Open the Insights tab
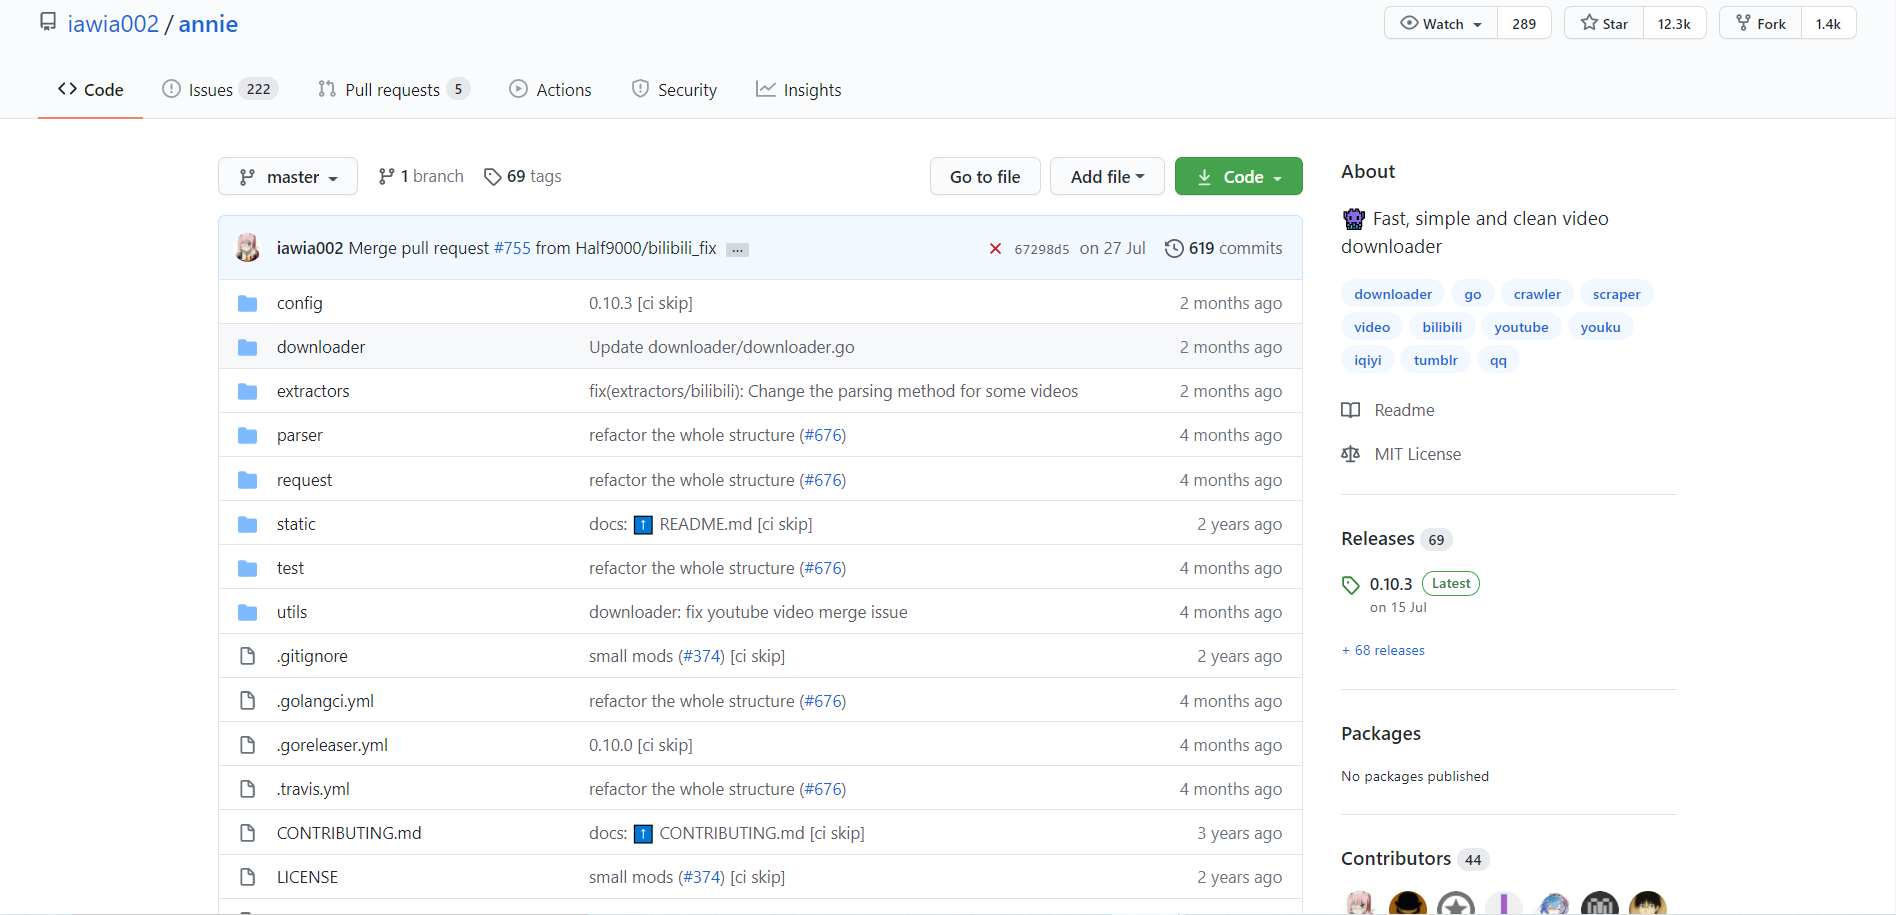 799,90
